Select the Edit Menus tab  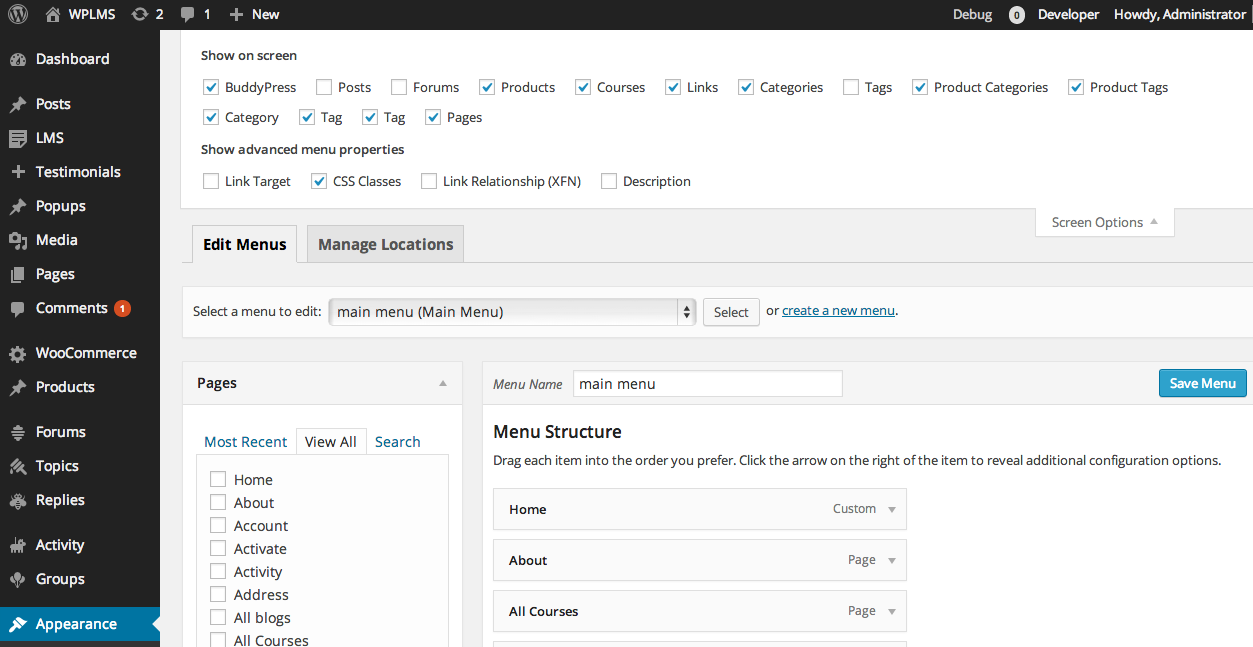(244, 244)
